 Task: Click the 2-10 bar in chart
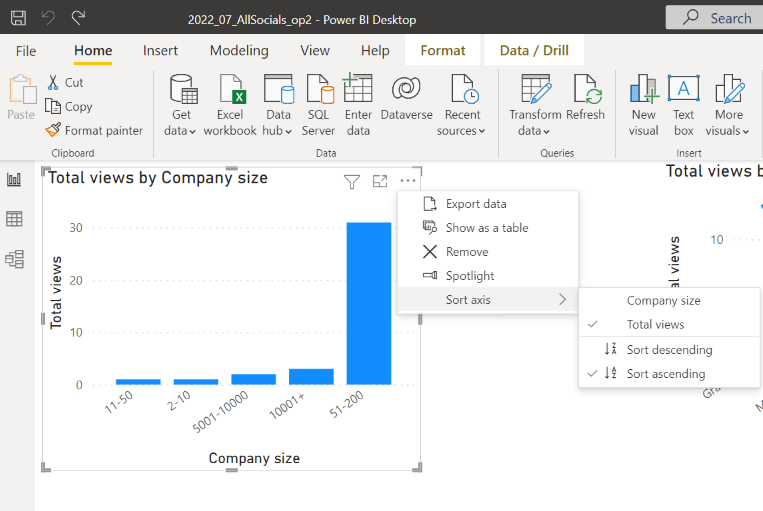pyautogui.click(x=196, y=382)
